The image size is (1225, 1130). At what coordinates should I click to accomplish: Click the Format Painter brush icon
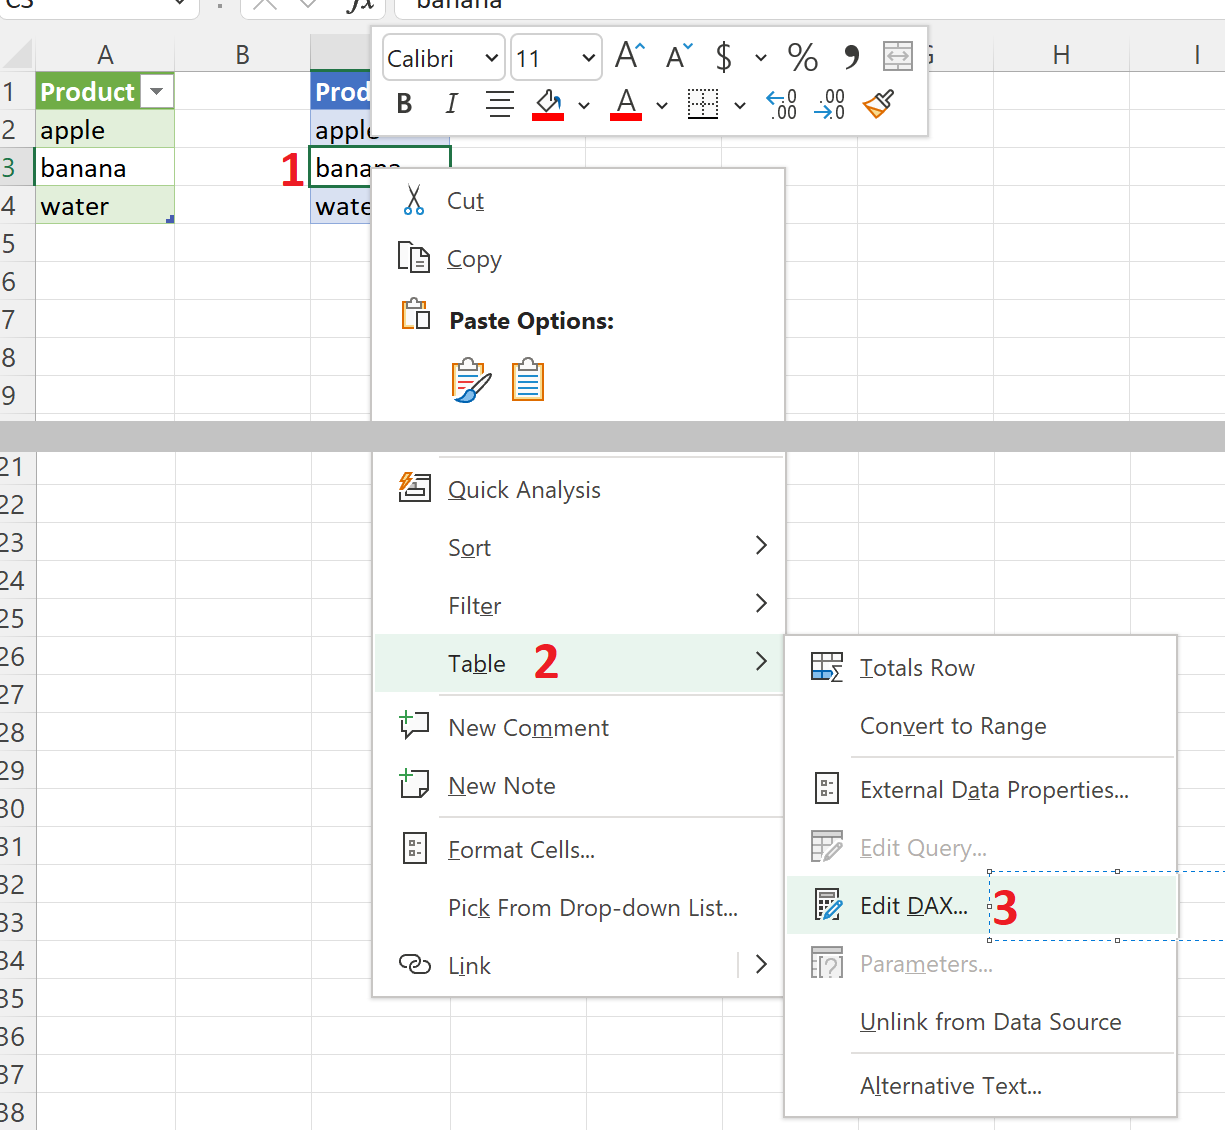point(878,104)
